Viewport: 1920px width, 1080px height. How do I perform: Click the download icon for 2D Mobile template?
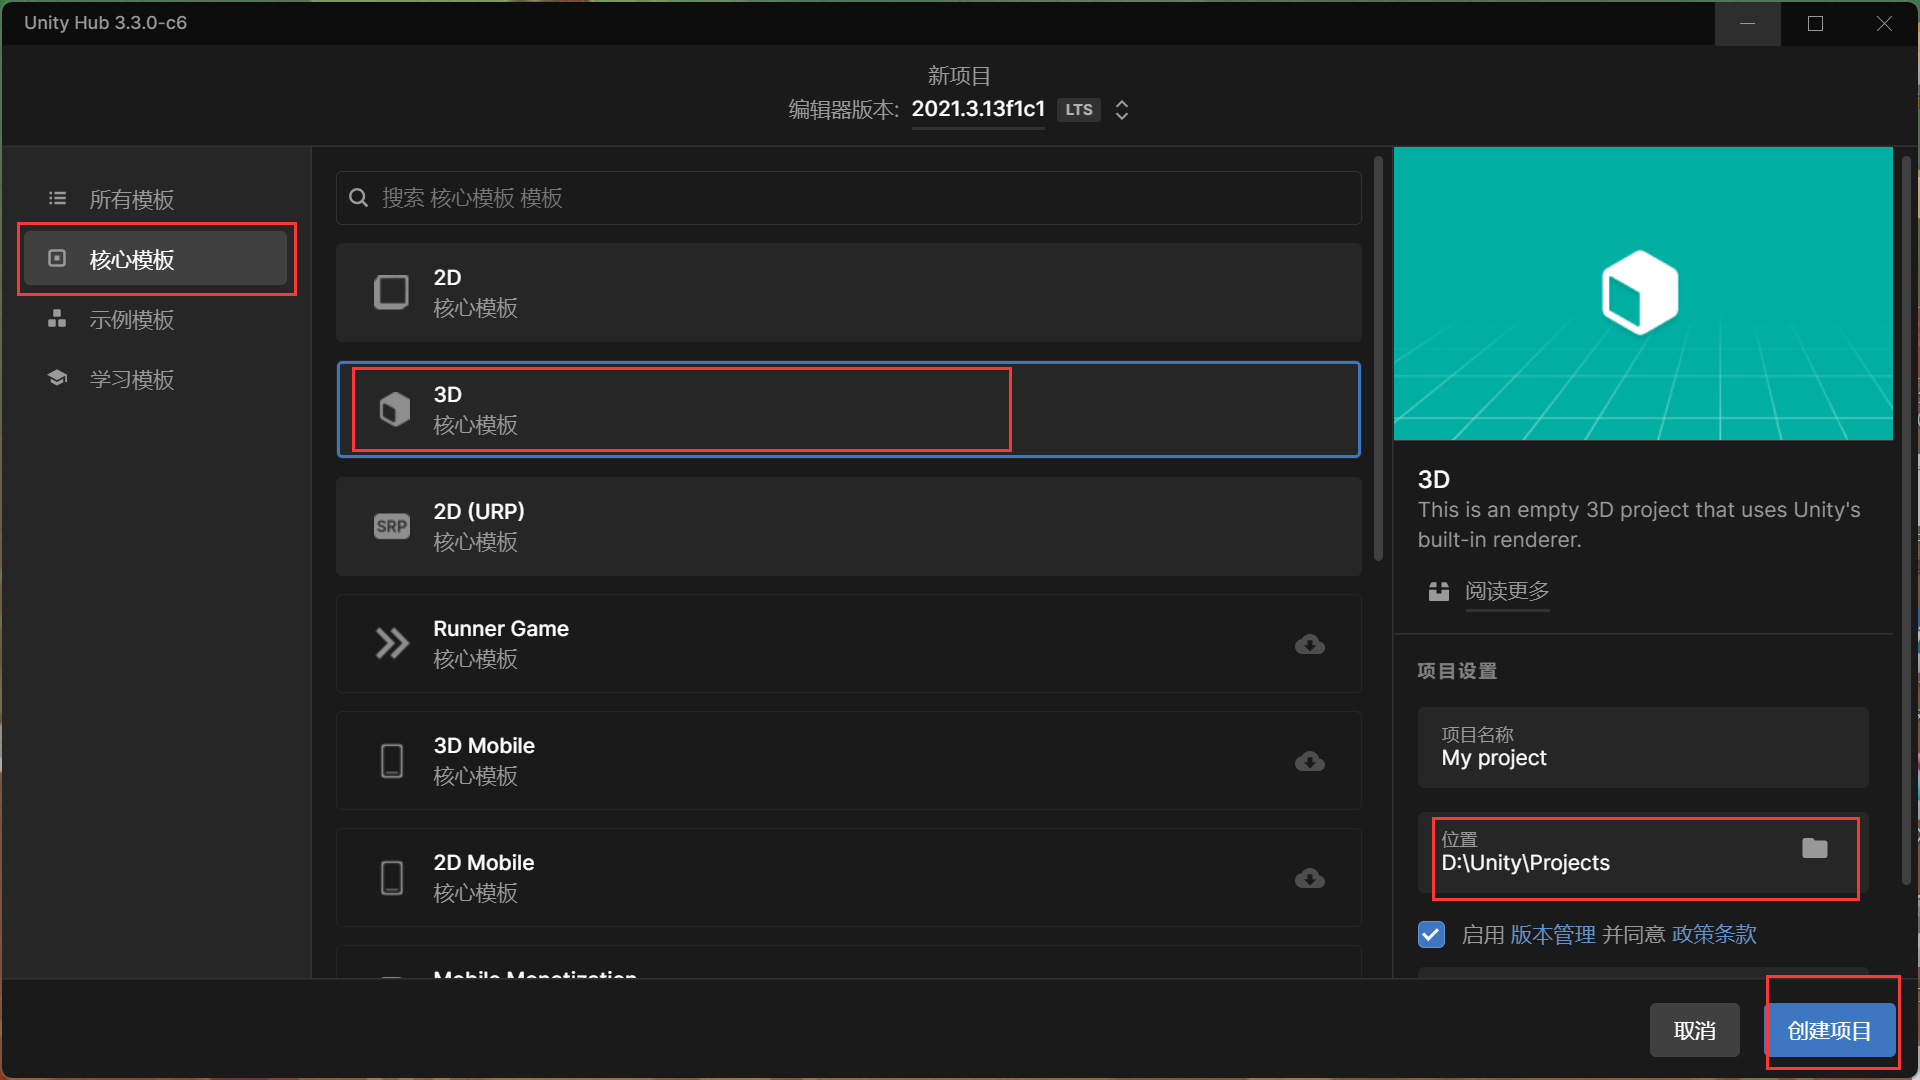click(1309, 878)
